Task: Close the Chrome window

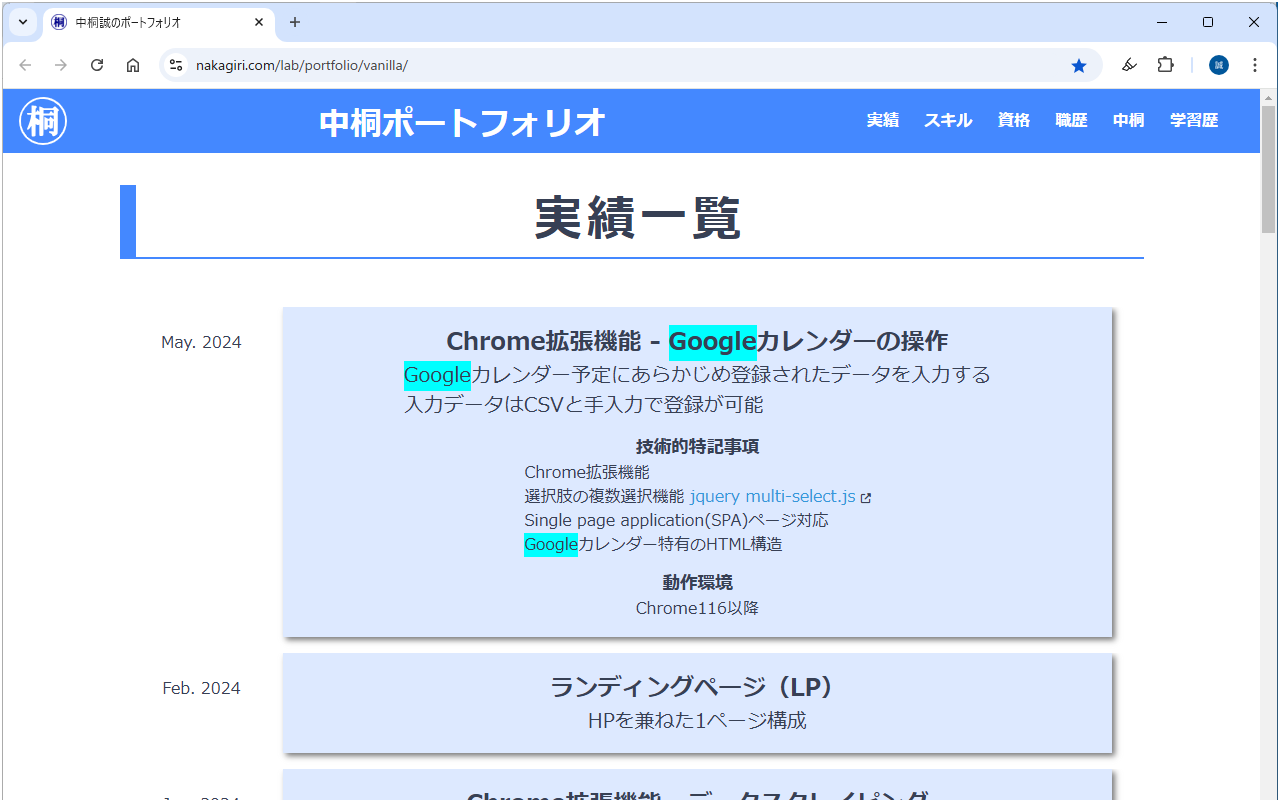Action: 1254,22
